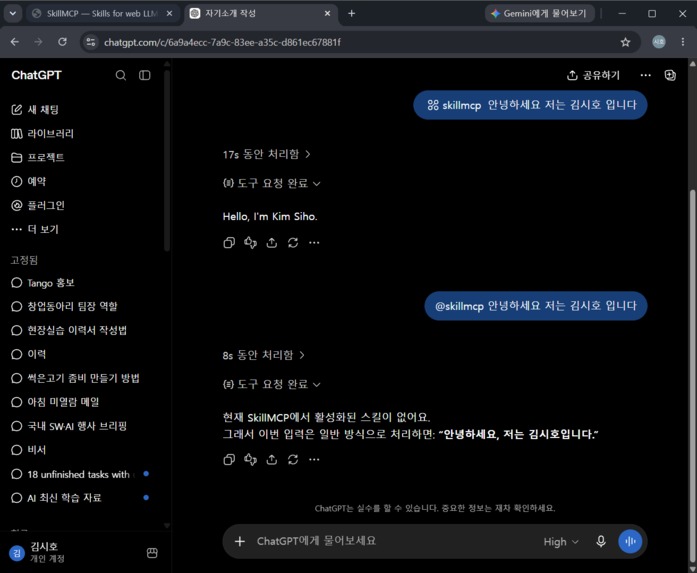Bookmark this page with the star icon
Screen dimensions: 697x573
(625, 42)
